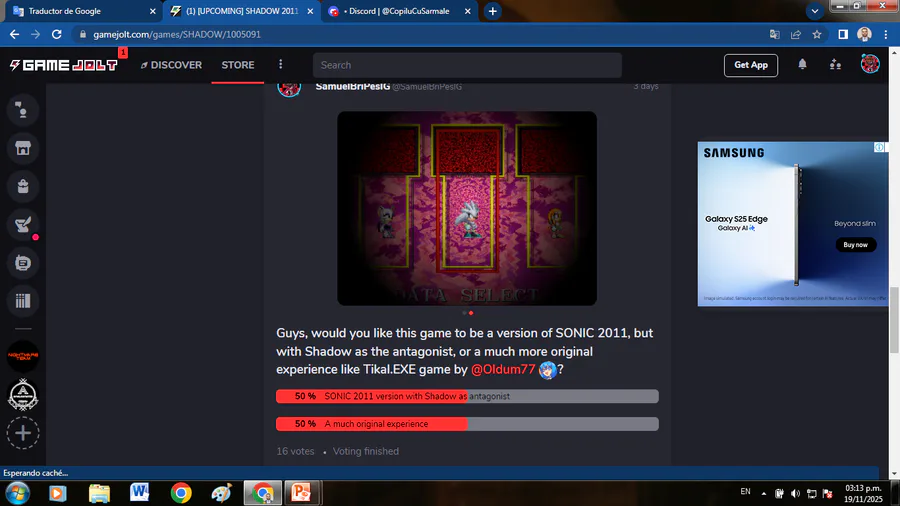The image size is (900, 506).
Task: Bookmark the page with star icon
Action: pyautogui.click(x=817, y=34)
